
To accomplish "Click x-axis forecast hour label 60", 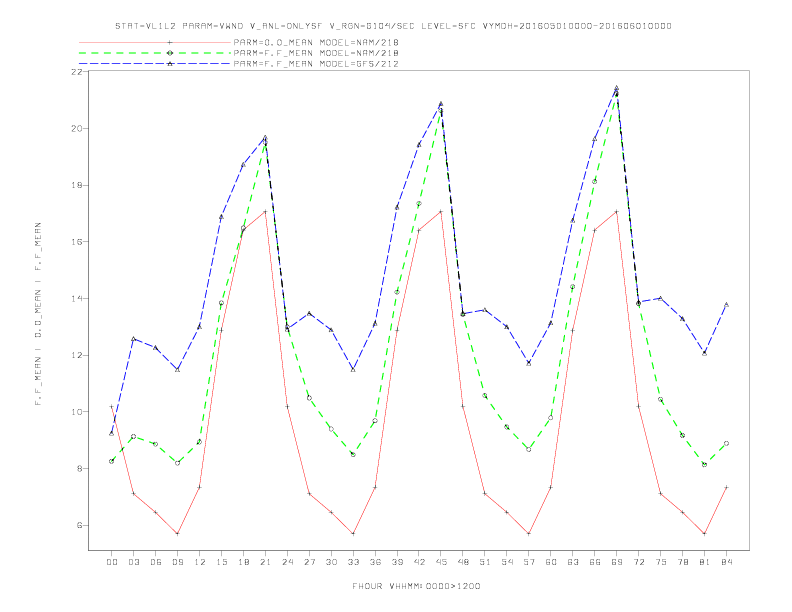I will (551, 562).
